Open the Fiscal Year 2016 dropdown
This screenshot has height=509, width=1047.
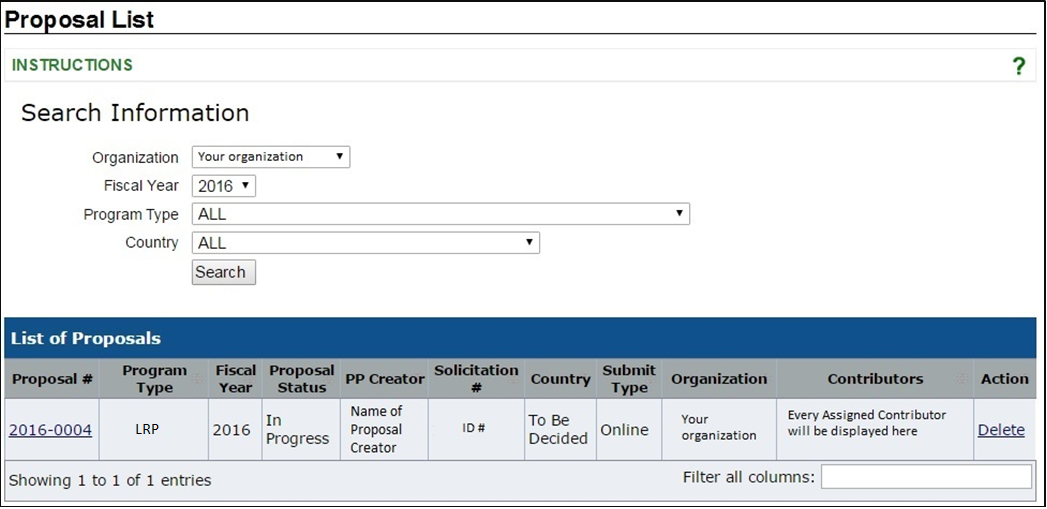point(223,186)
